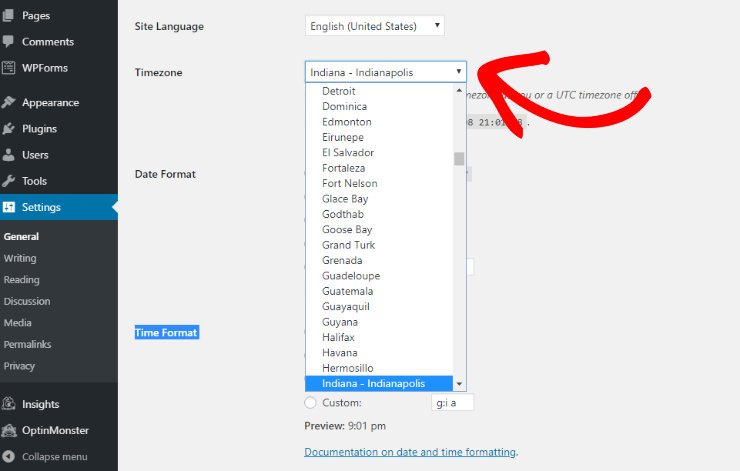Open the Writing settings submenu
Viewport: 740px width, 471px height.
[x=20, y=258]
